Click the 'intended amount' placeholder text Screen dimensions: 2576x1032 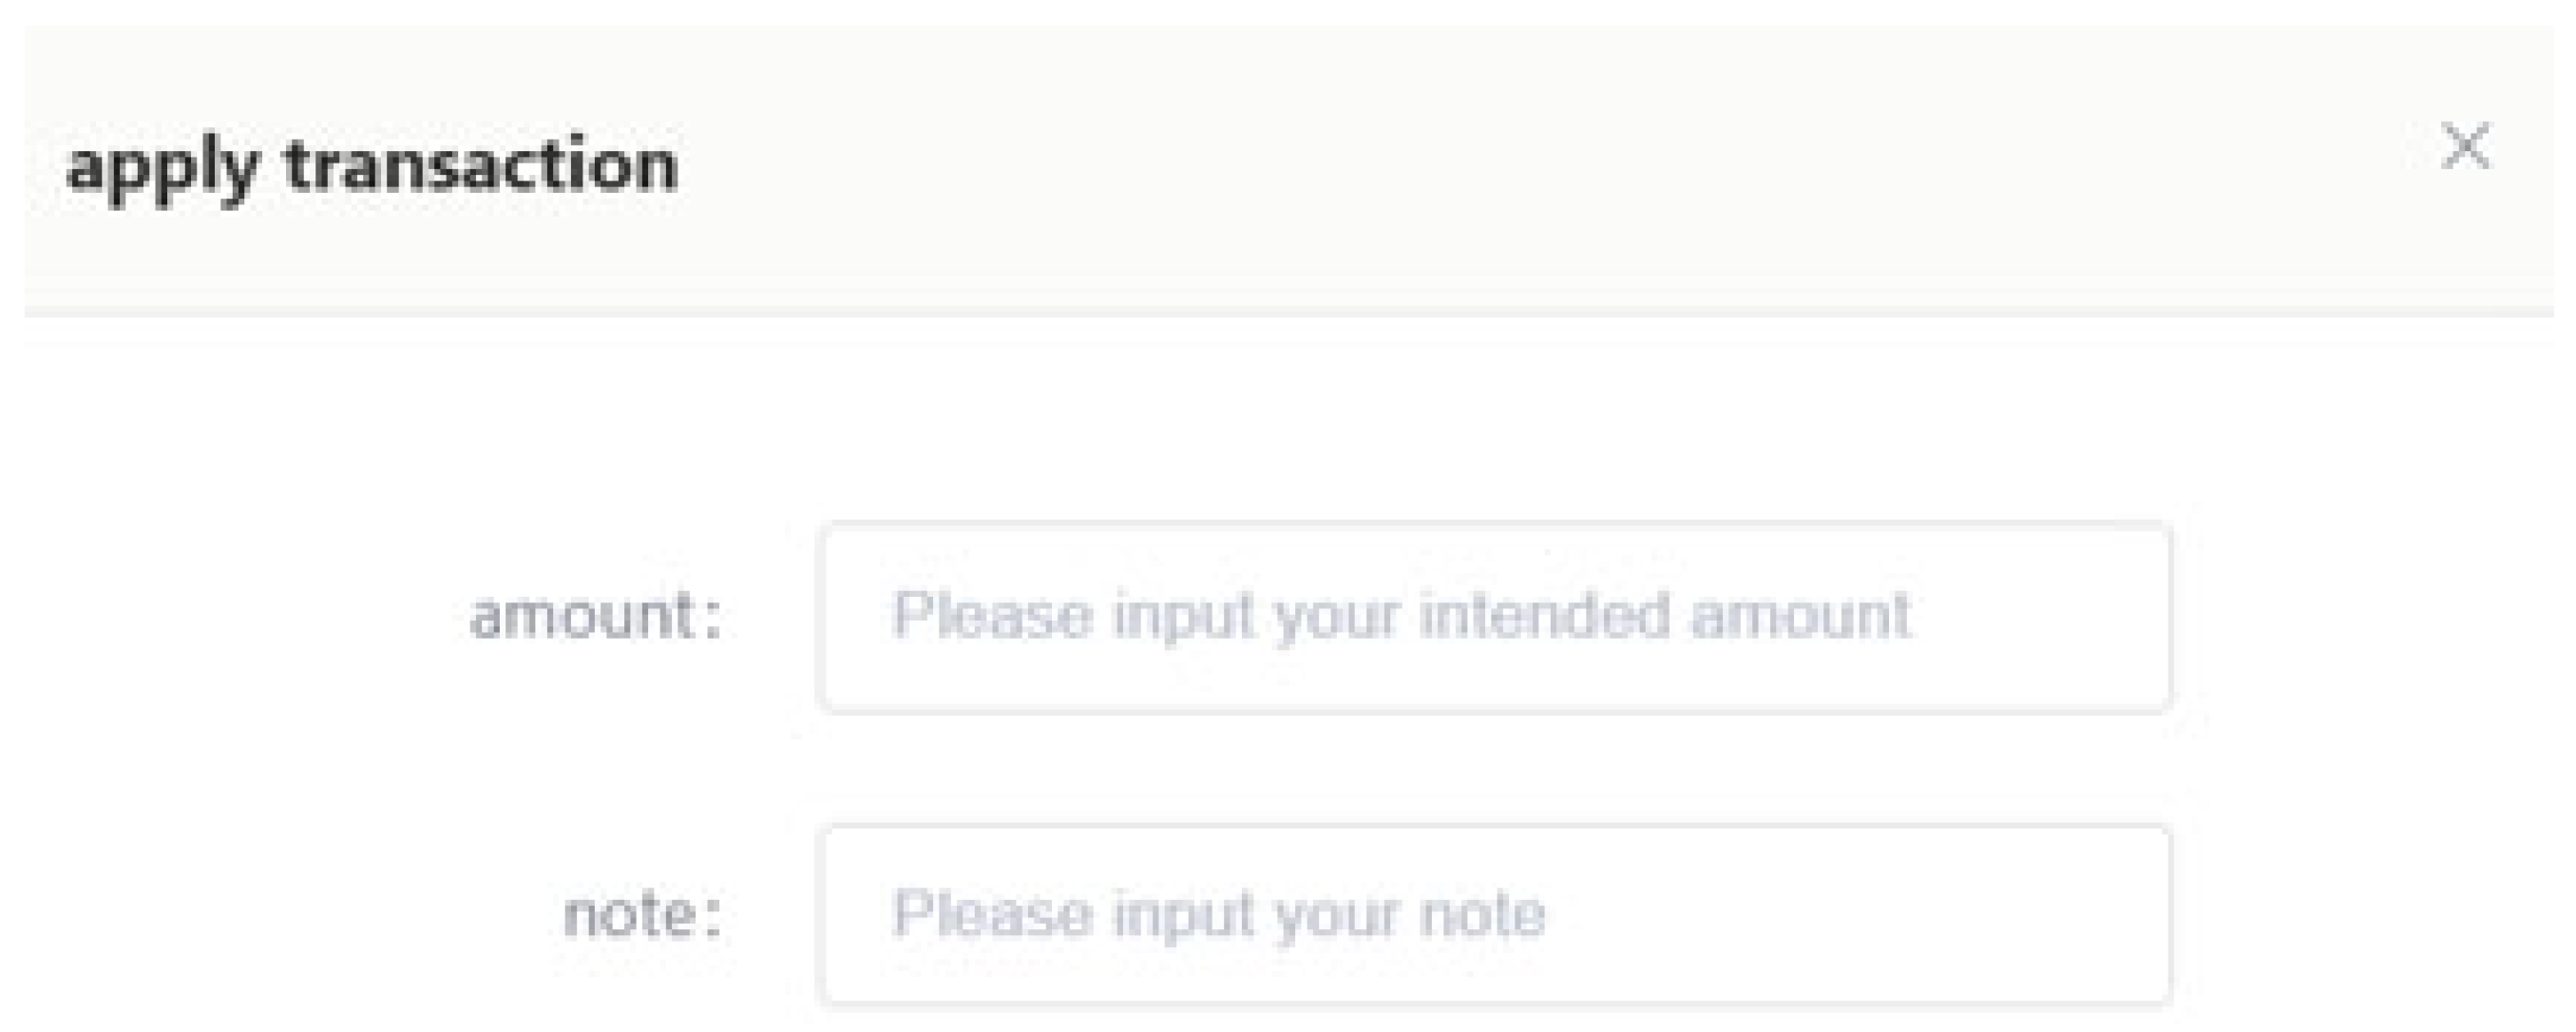(x=1665, y=615)
